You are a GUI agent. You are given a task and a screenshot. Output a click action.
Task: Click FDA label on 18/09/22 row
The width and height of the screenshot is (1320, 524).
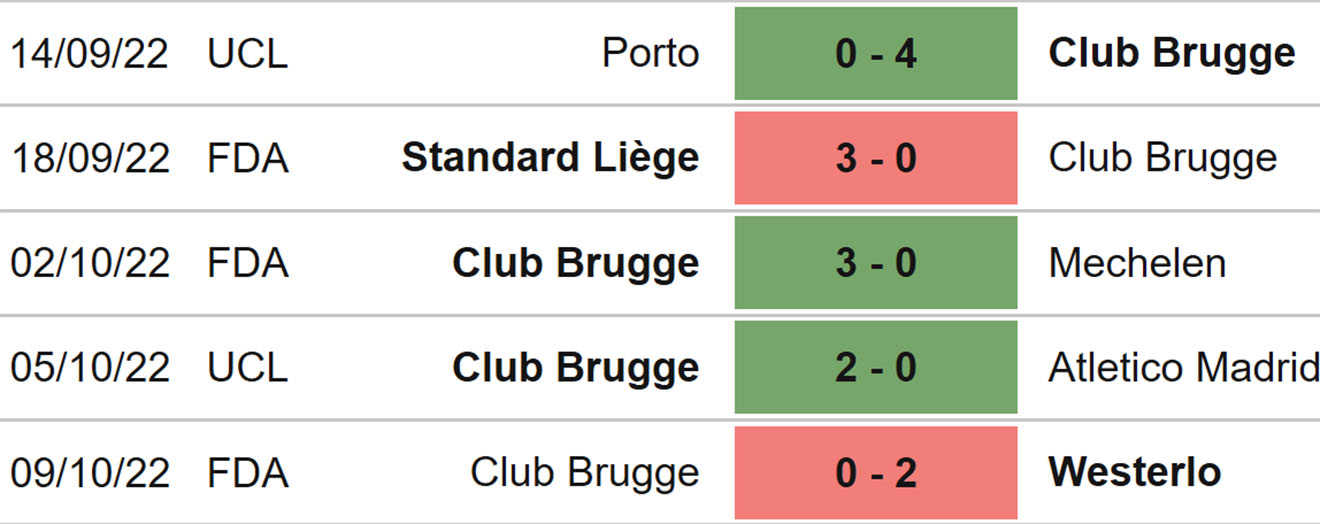(x=247, y=158)
